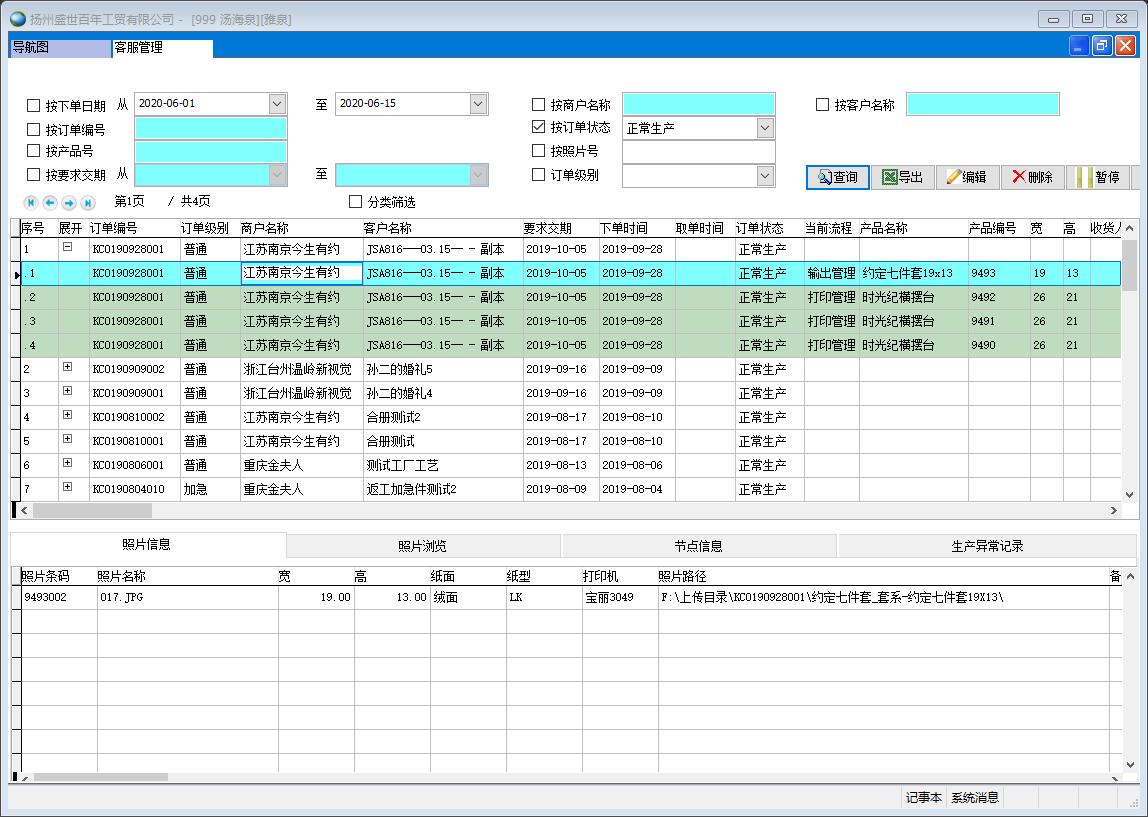Uncheck the 按订单状态 filter checkbox
The width and height of the screenshot is (1148, 817).
(x=539, y=128)
